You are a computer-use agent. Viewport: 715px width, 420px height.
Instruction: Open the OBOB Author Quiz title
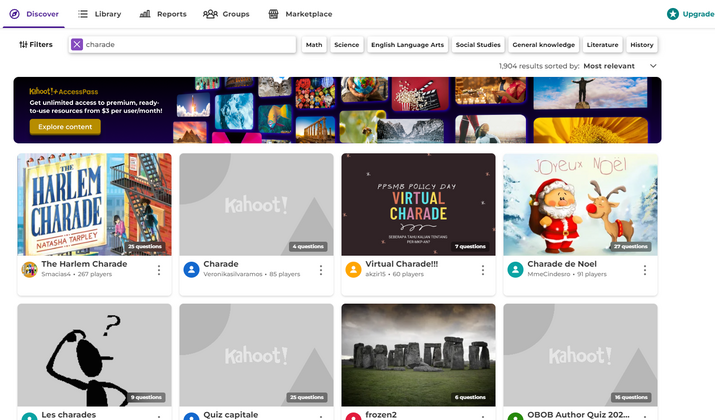578,415
